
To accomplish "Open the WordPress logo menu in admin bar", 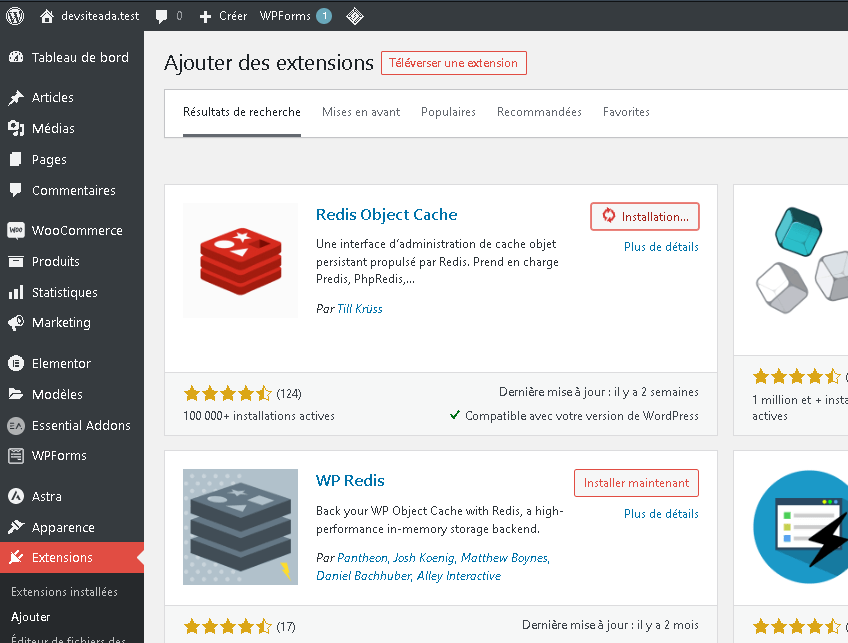I will tap(14, 15).
